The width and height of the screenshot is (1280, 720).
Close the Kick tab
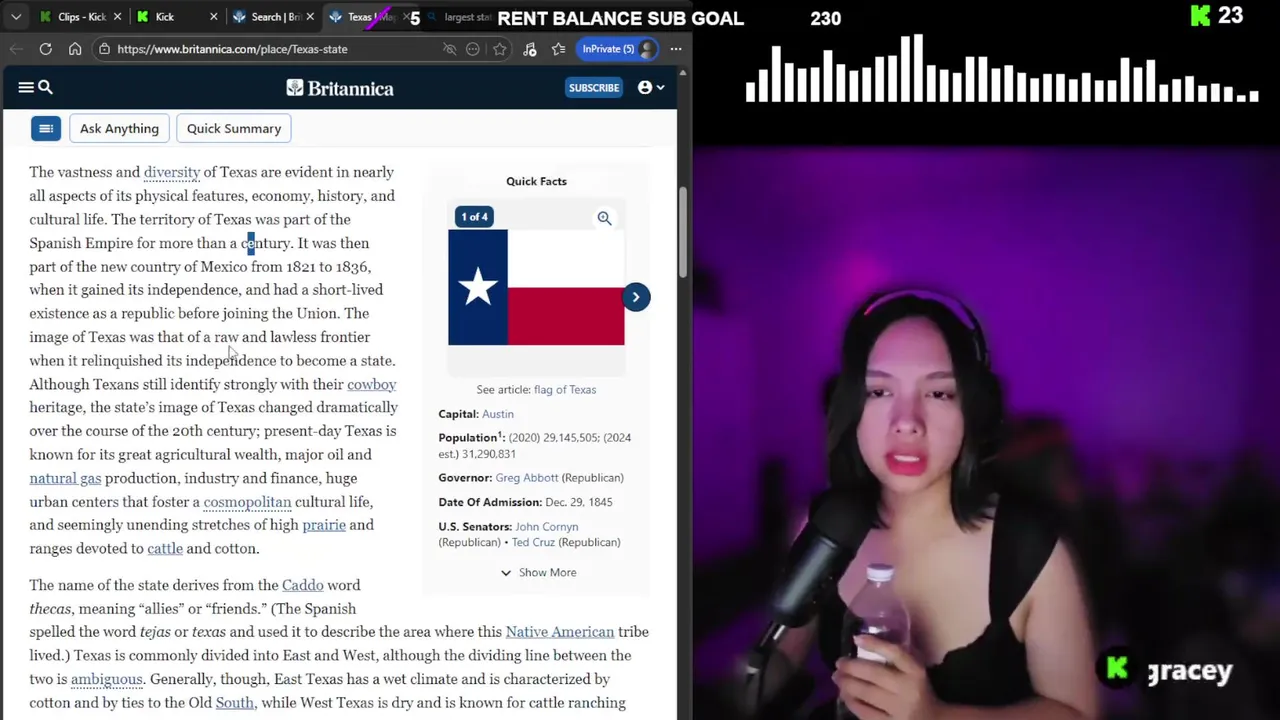click(214, 17)
